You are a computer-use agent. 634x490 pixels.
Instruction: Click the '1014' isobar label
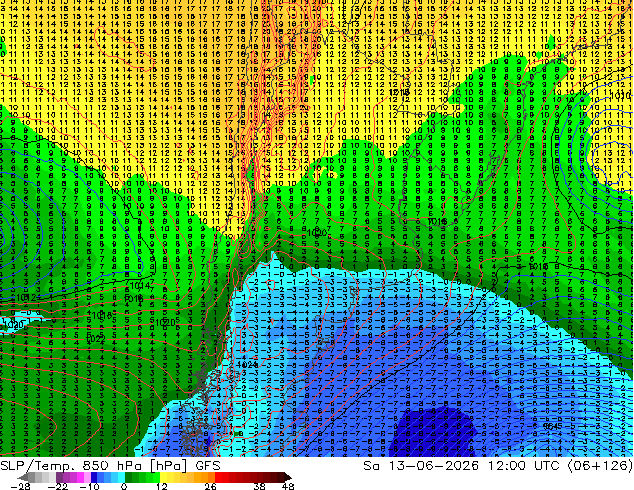click(139, 286)
